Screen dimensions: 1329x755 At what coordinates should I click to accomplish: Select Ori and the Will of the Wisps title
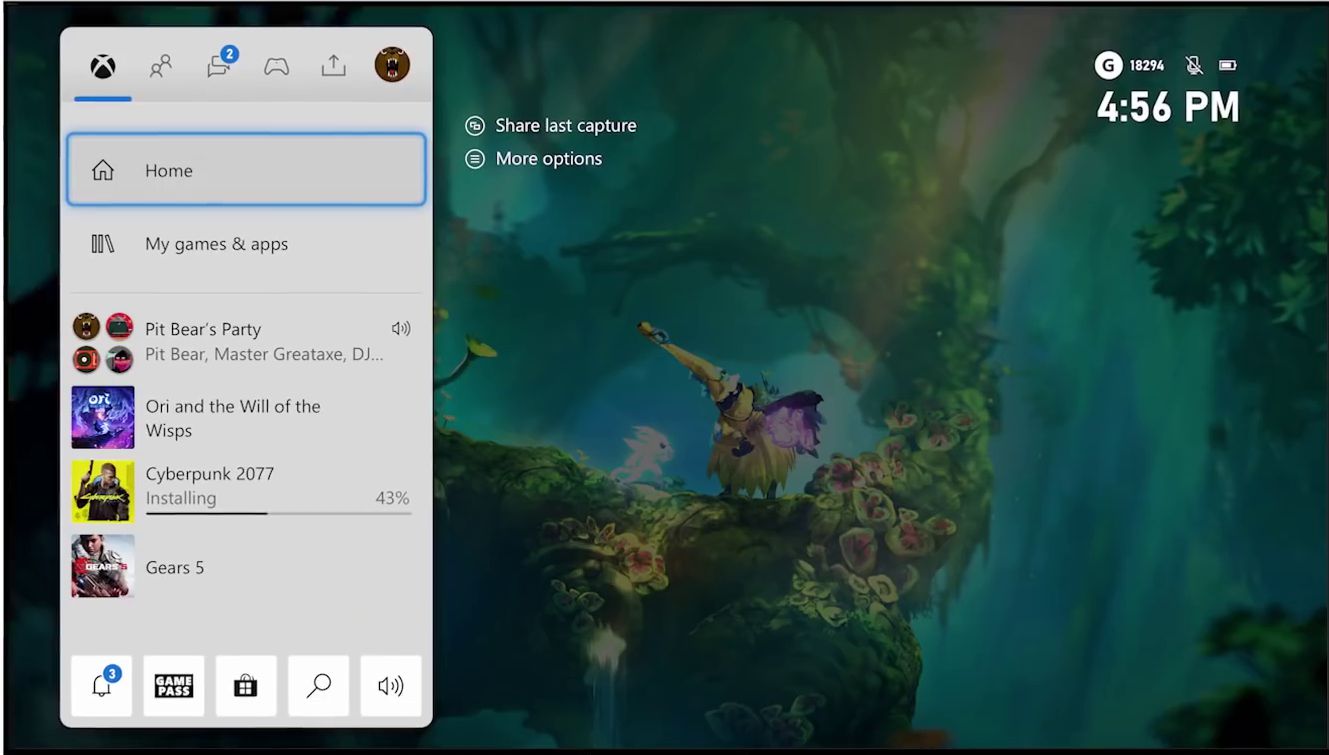[233, 418]
